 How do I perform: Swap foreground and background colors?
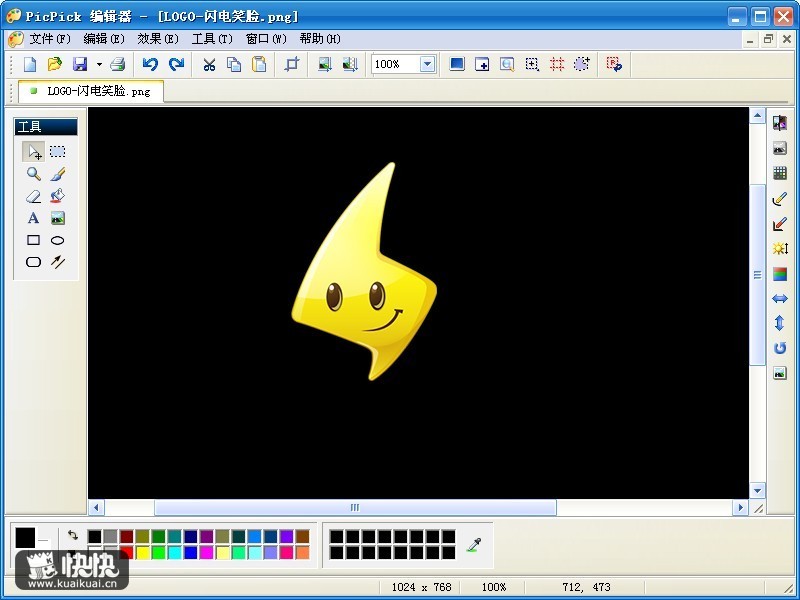click(73, 535)
